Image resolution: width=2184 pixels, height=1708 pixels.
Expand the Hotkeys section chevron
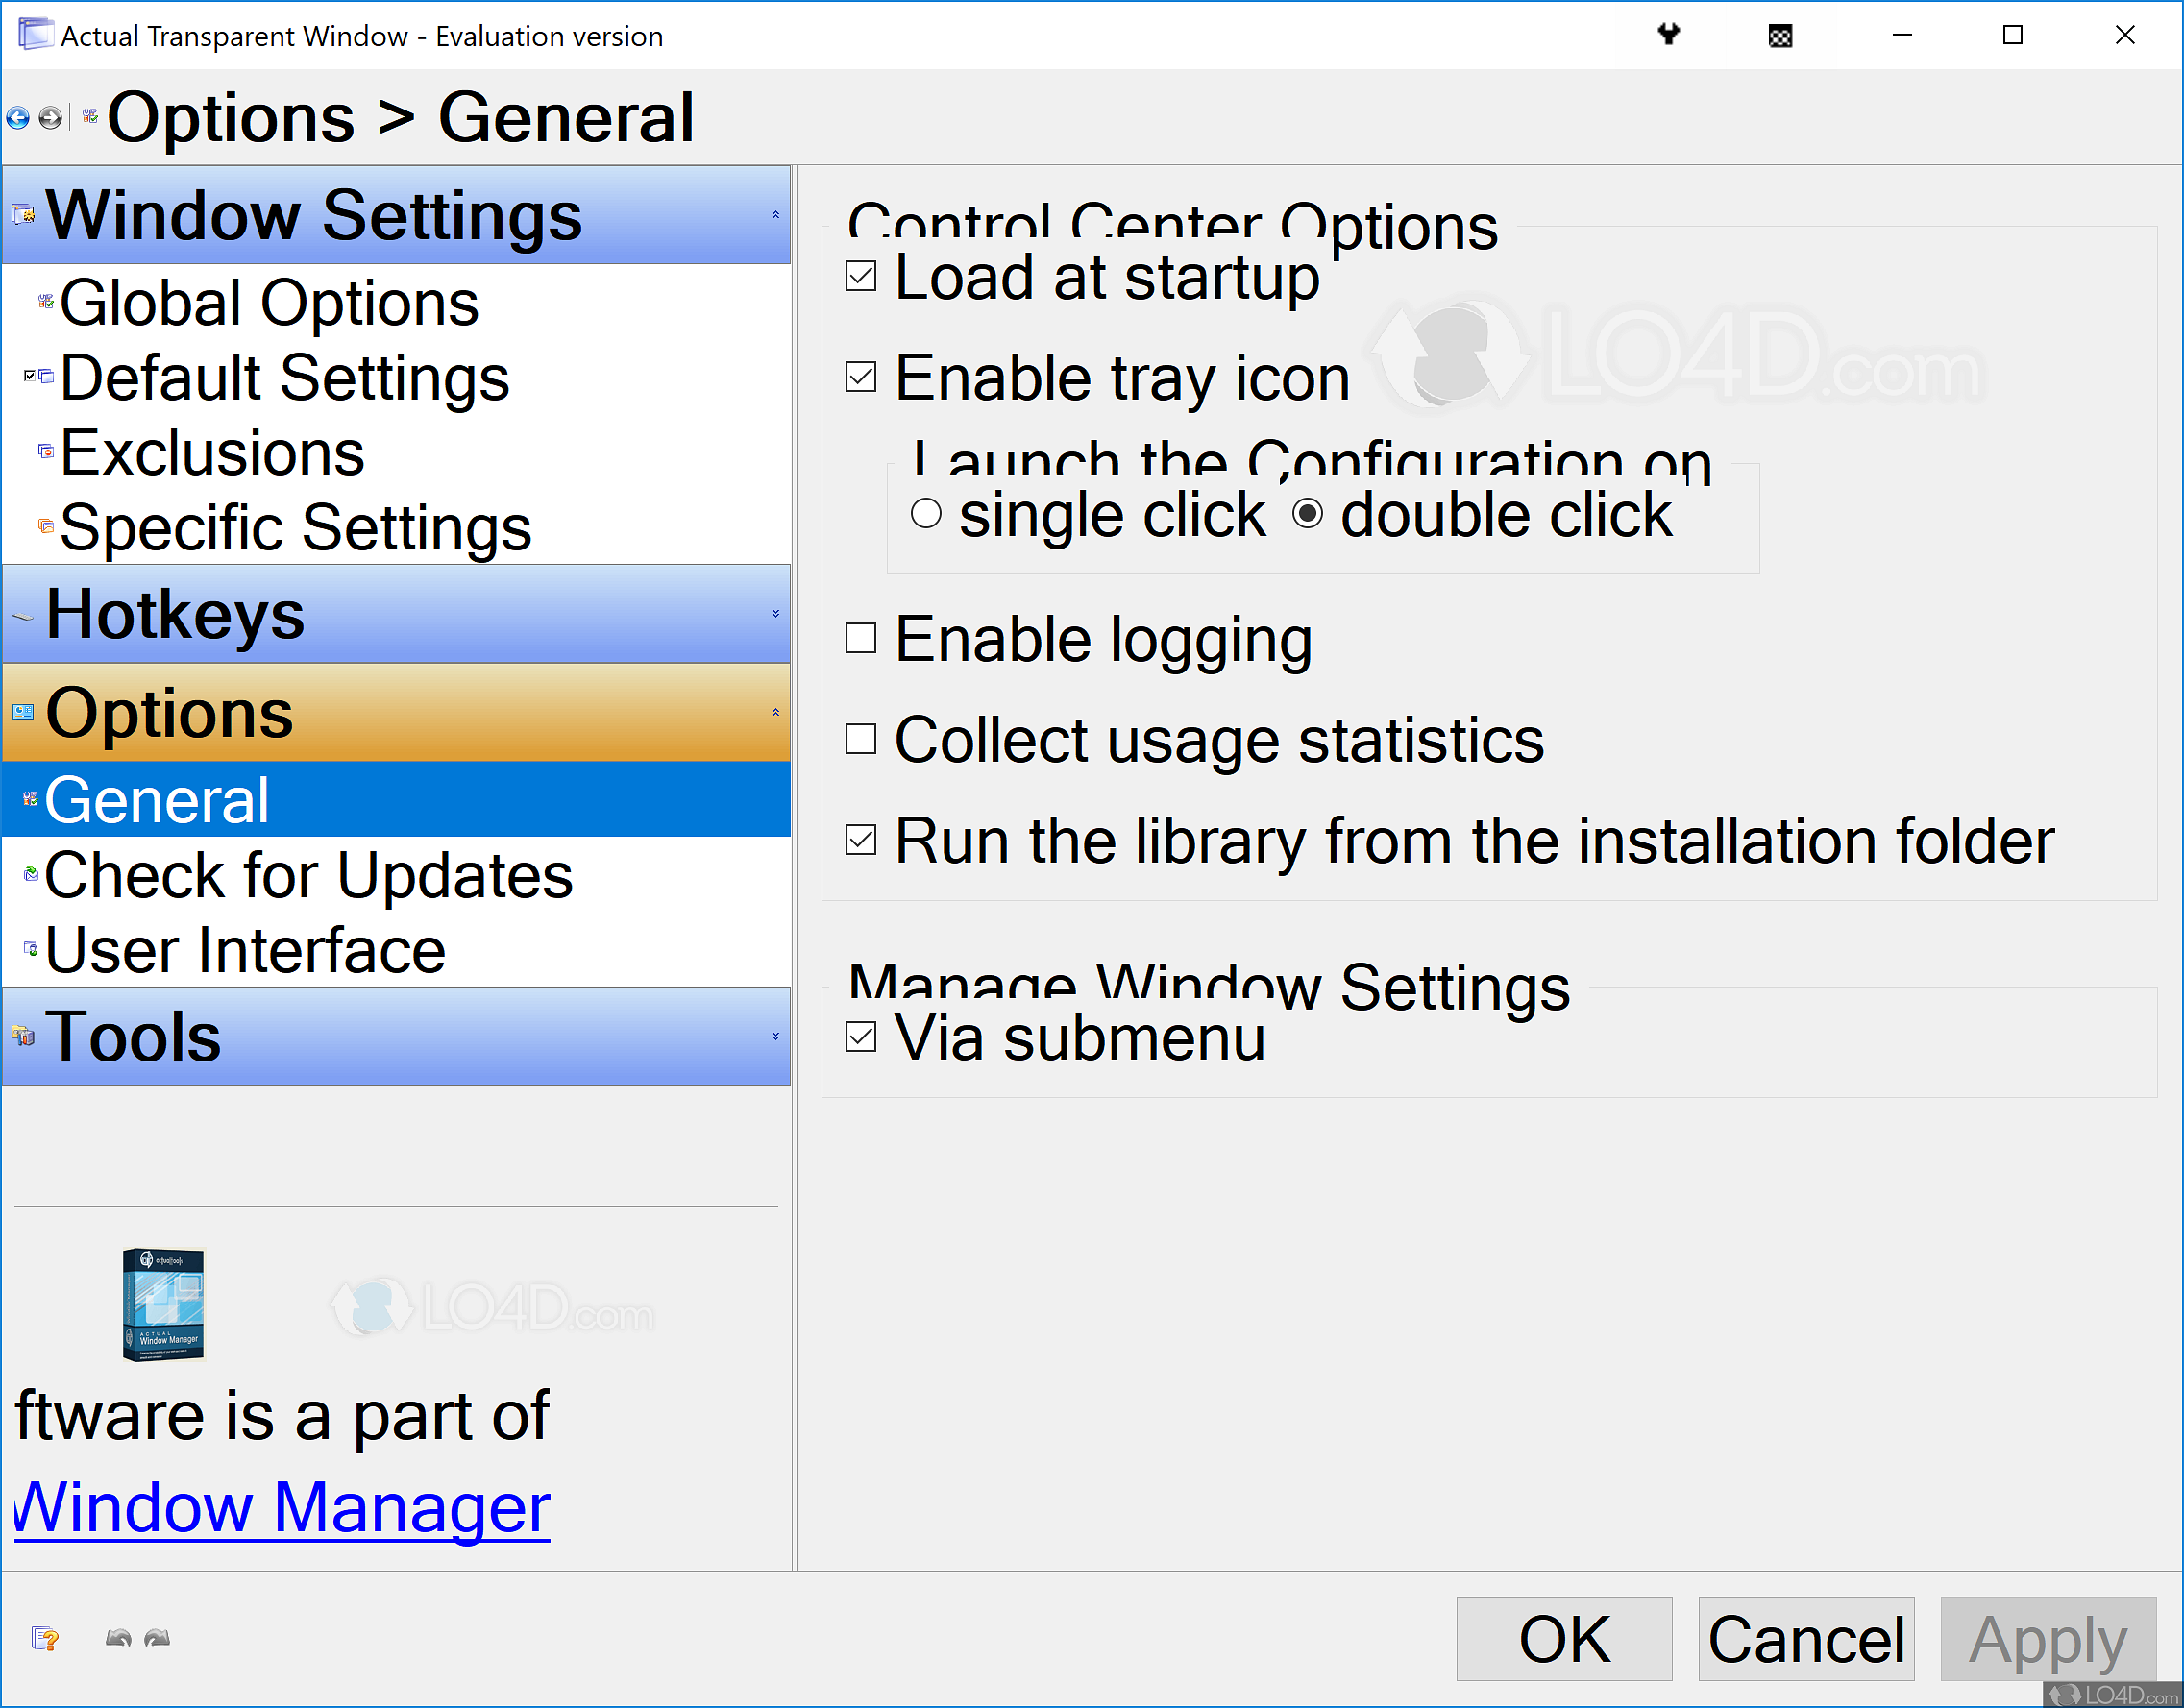775,614
